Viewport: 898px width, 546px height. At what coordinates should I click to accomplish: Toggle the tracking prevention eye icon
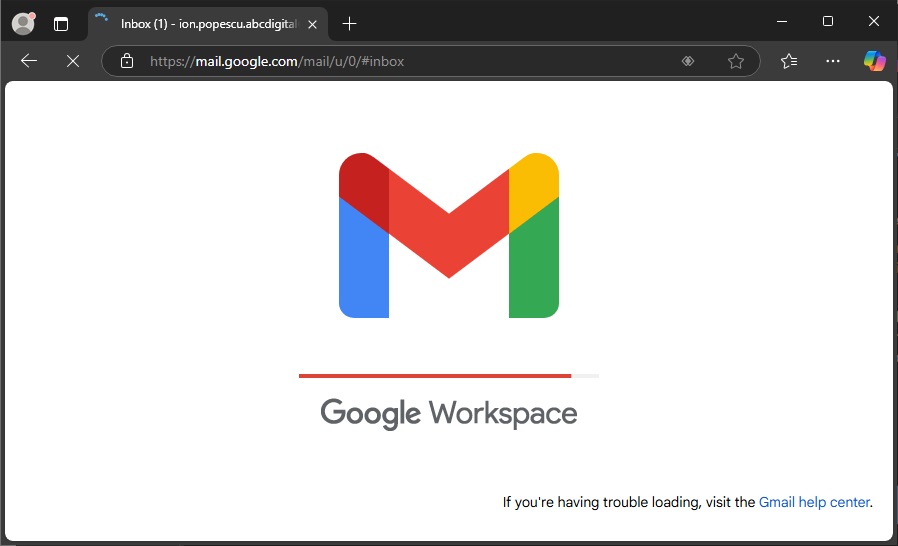point(688,61)
